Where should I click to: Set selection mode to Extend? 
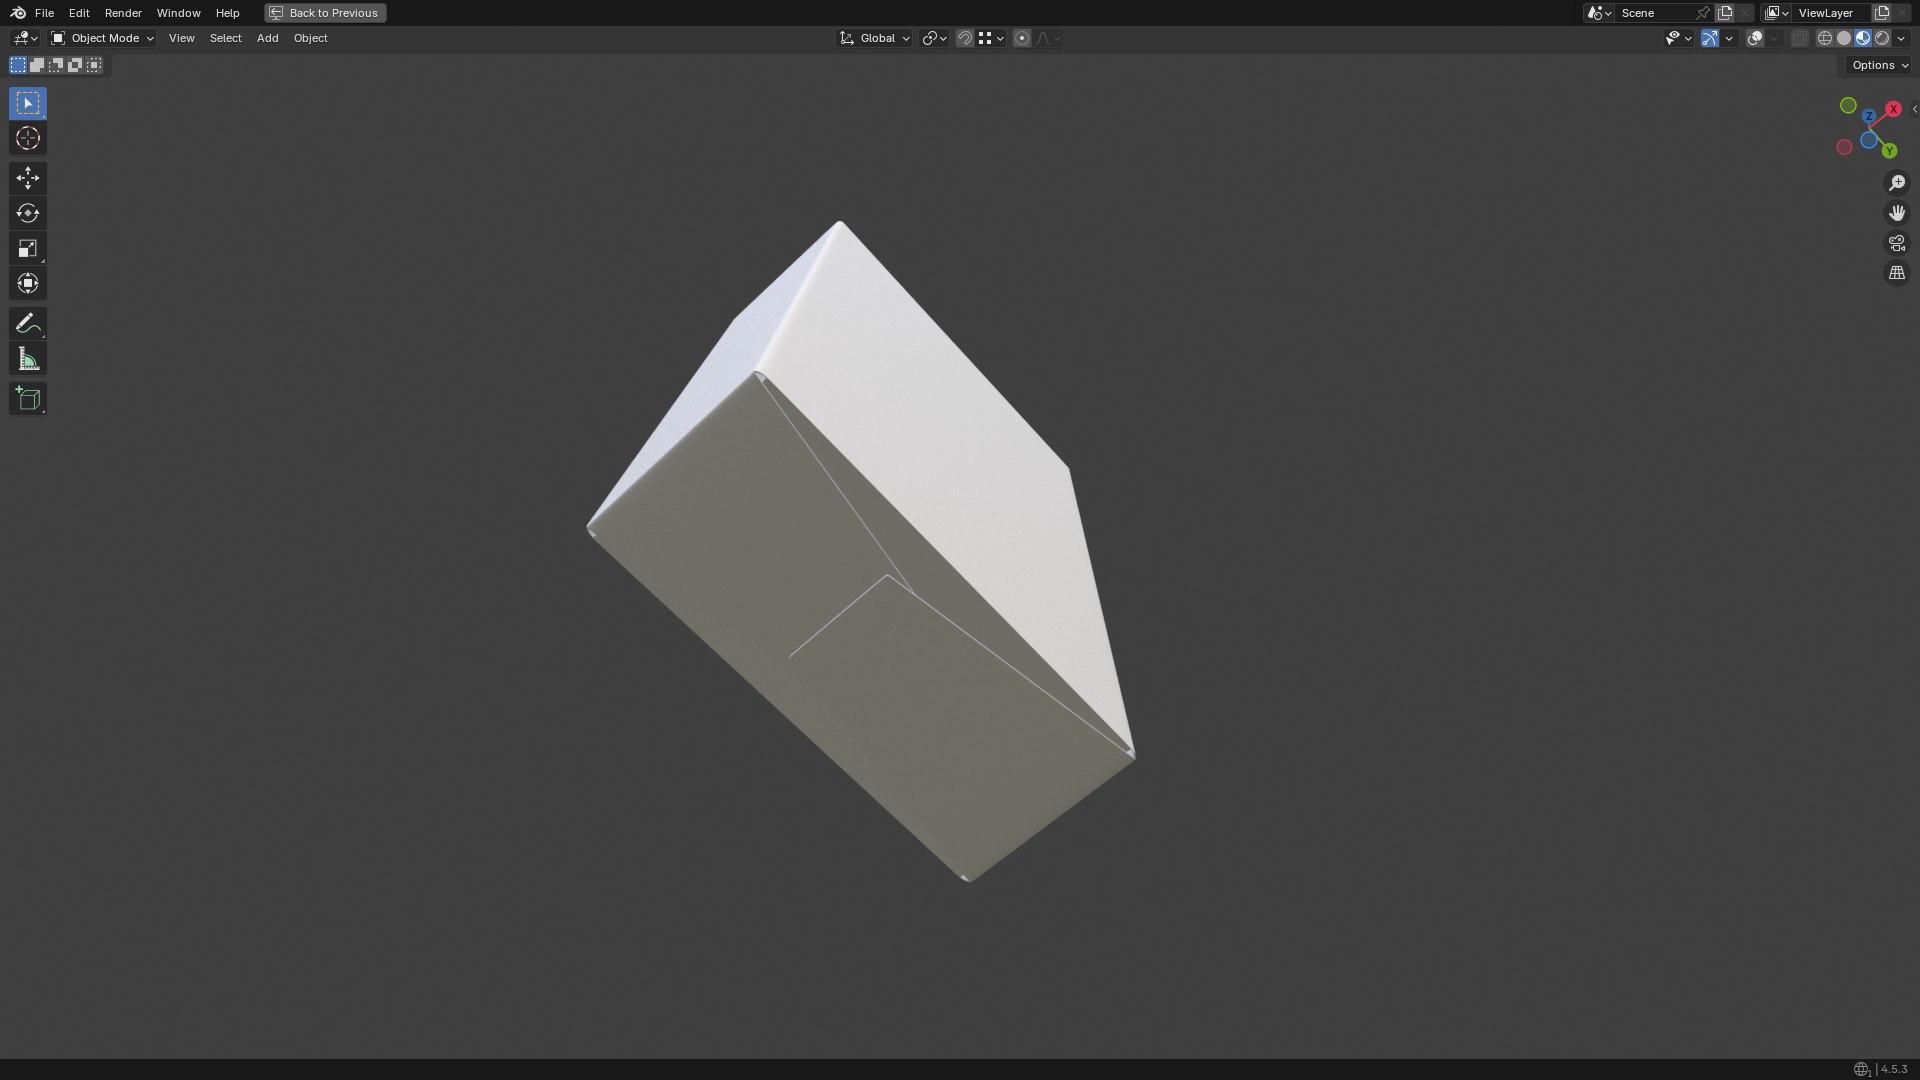(37, 65)
